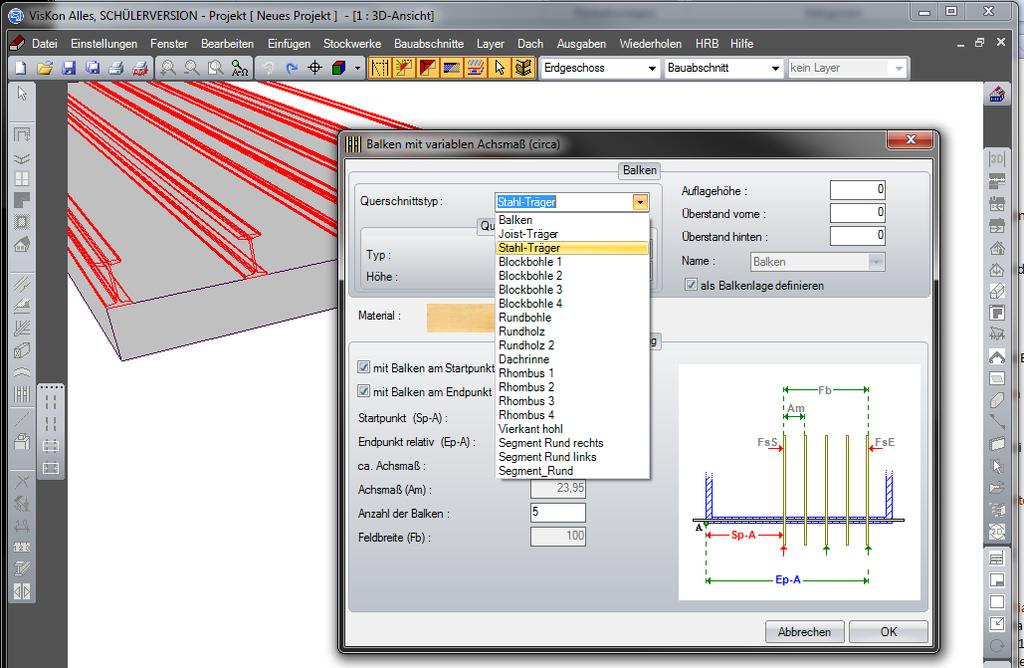Toggle 'mit Balken am Endpunkt' checkbox
Screen dimensions: 1024x668
[x=364, y=391]
